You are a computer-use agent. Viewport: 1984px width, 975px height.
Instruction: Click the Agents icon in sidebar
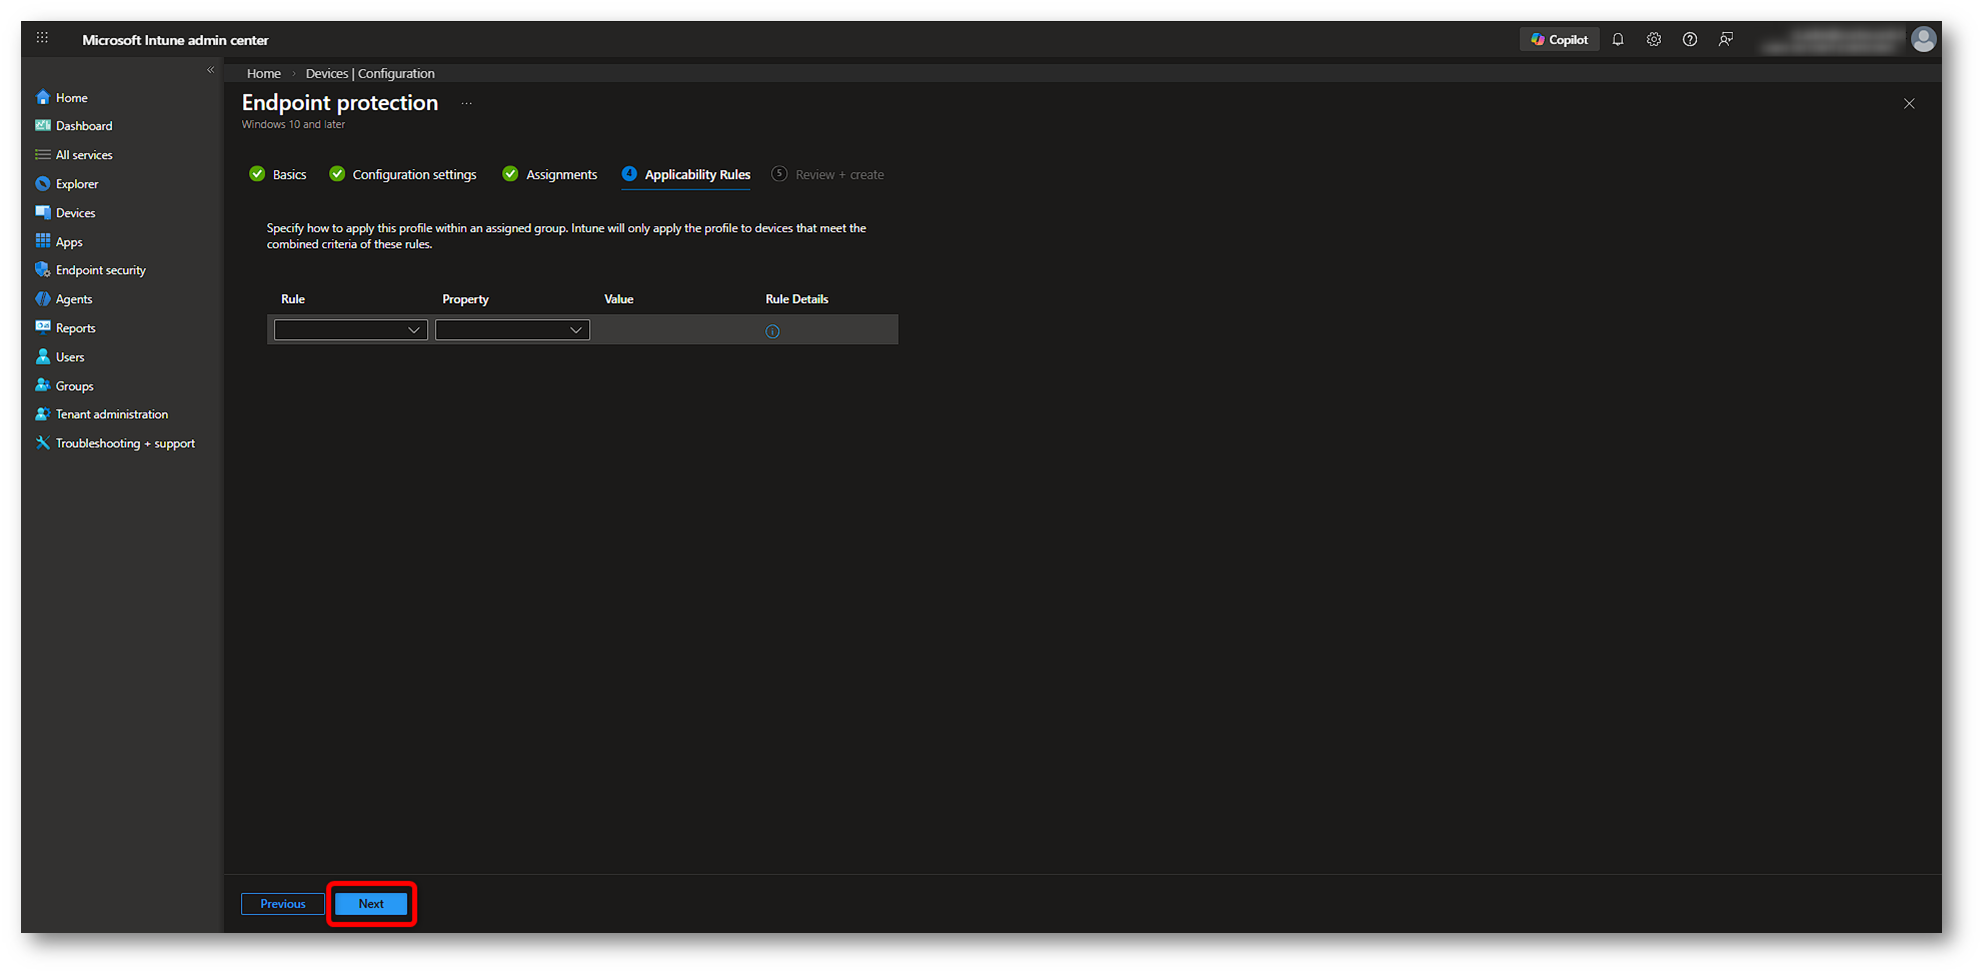pos(43,299)
